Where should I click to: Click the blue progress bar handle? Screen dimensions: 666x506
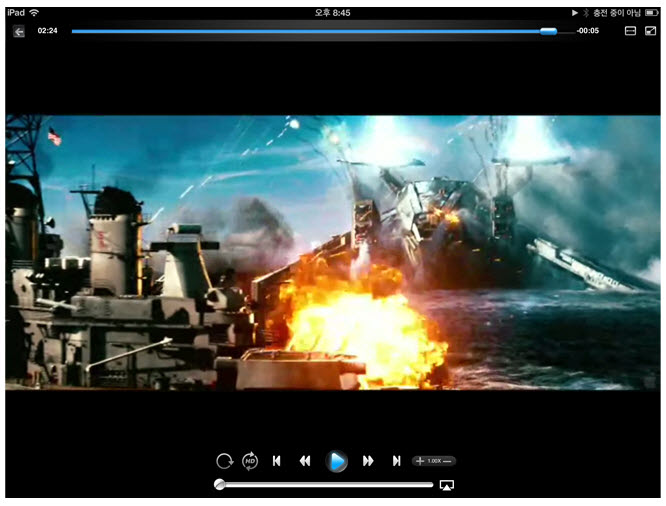(x=548, y=31)
